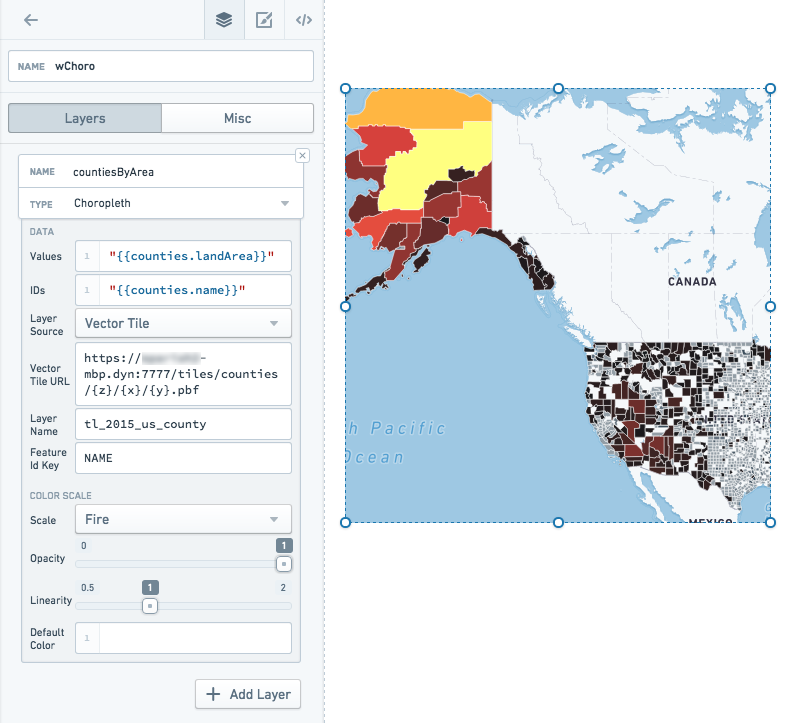Open the TYPE Choropleth dropdown

coord(161,203)
